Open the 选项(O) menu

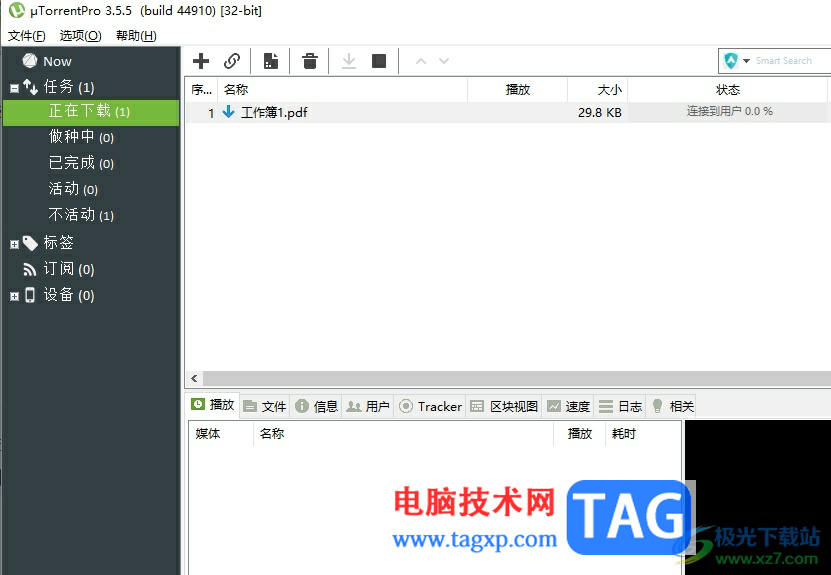click(81, 36)
